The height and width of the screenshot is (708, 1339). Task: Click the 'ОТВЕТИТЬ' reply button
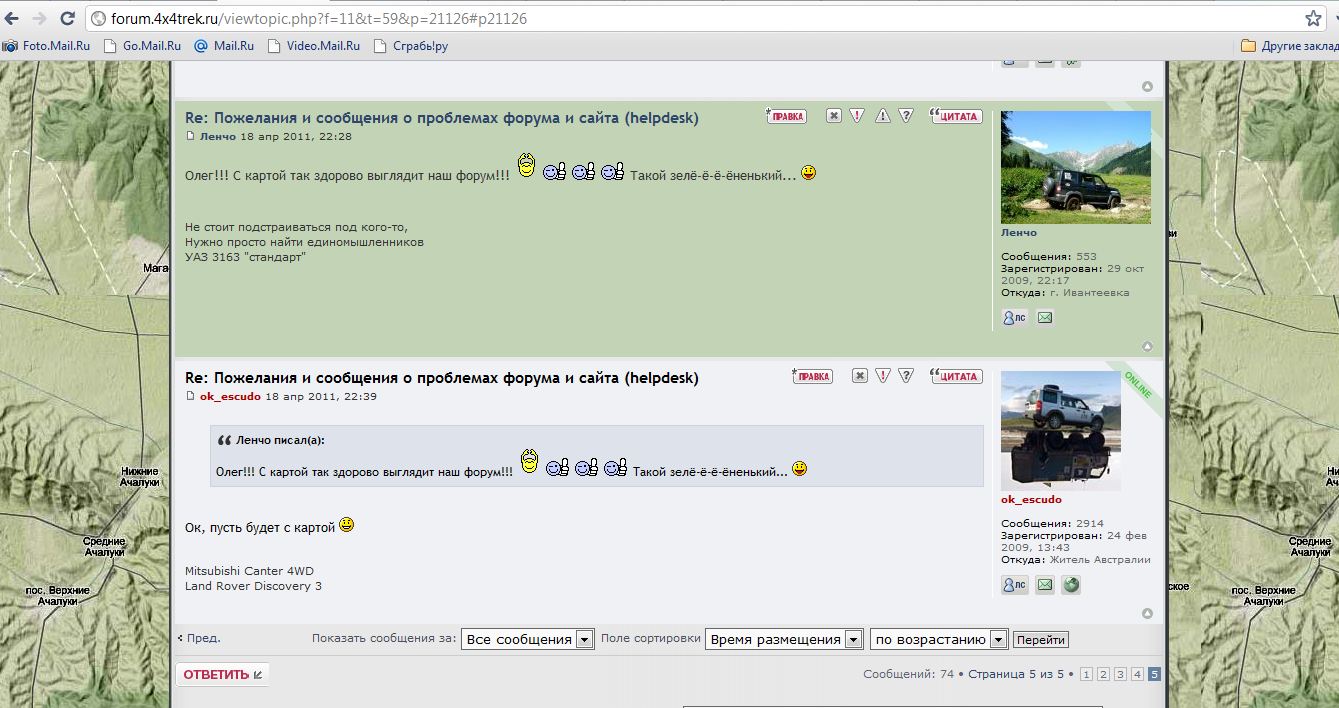pos(222,674)
